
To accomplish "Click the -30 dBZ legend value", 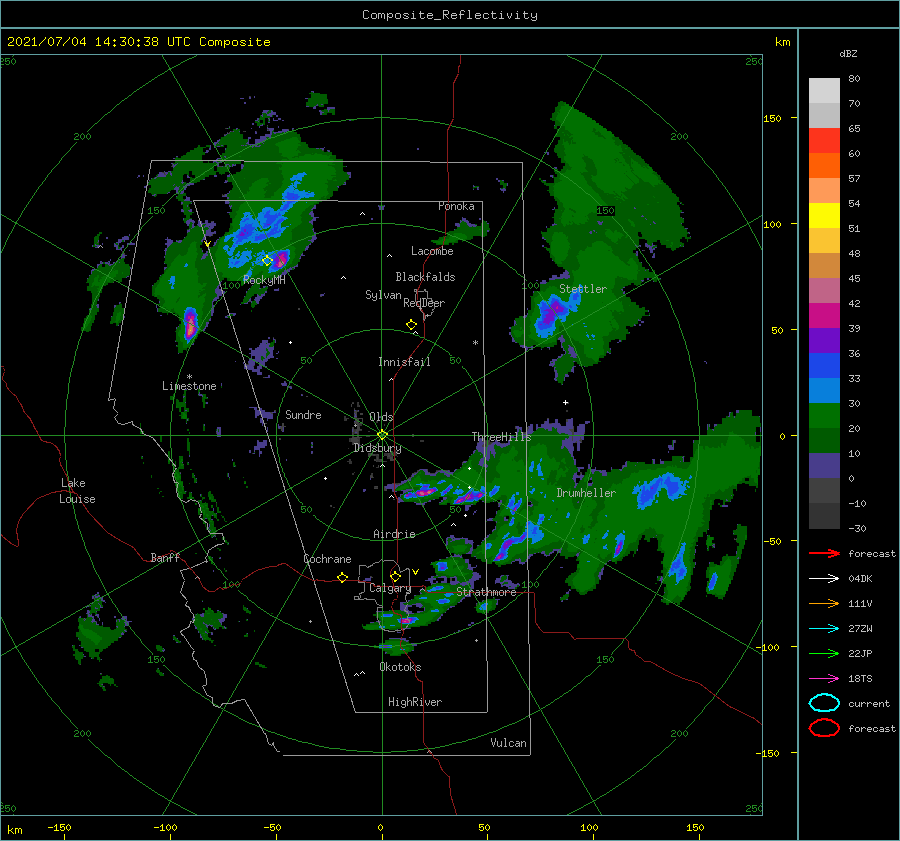I will coord(858,528).
